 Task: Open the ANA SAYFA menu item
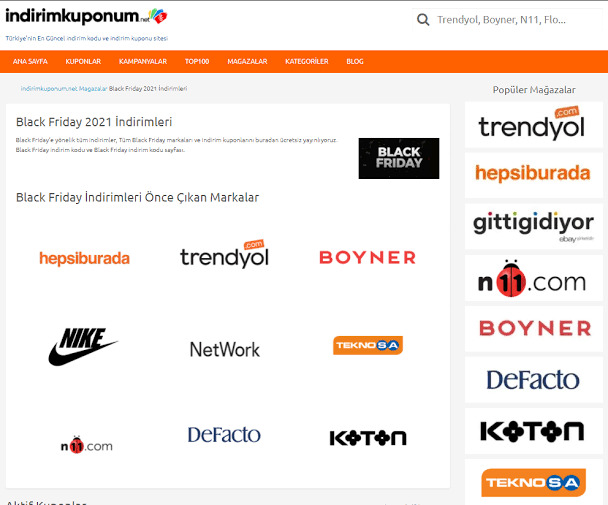coord(30,61)
